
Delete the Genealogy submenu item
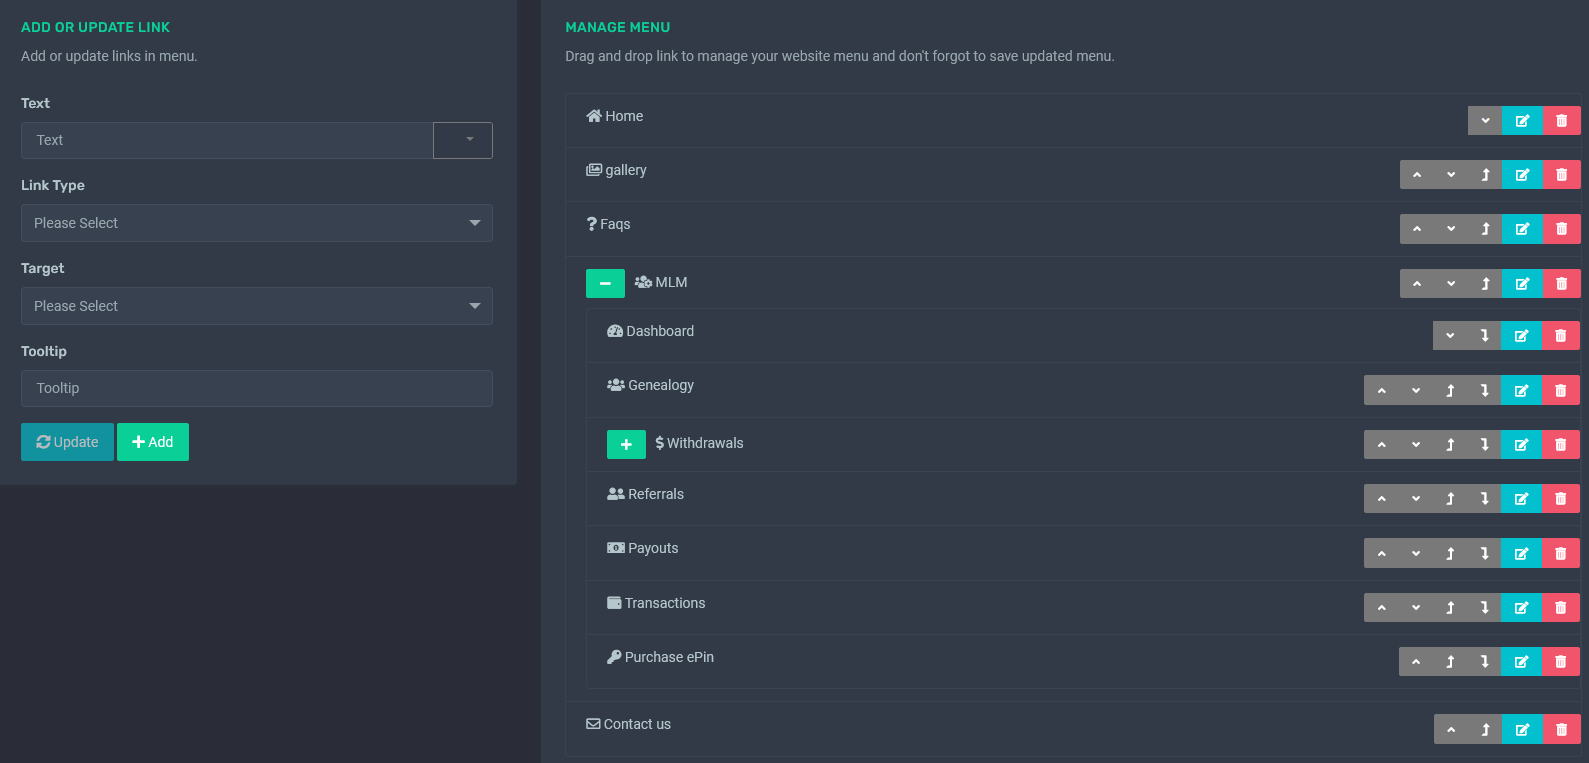tap(1560, 391)
